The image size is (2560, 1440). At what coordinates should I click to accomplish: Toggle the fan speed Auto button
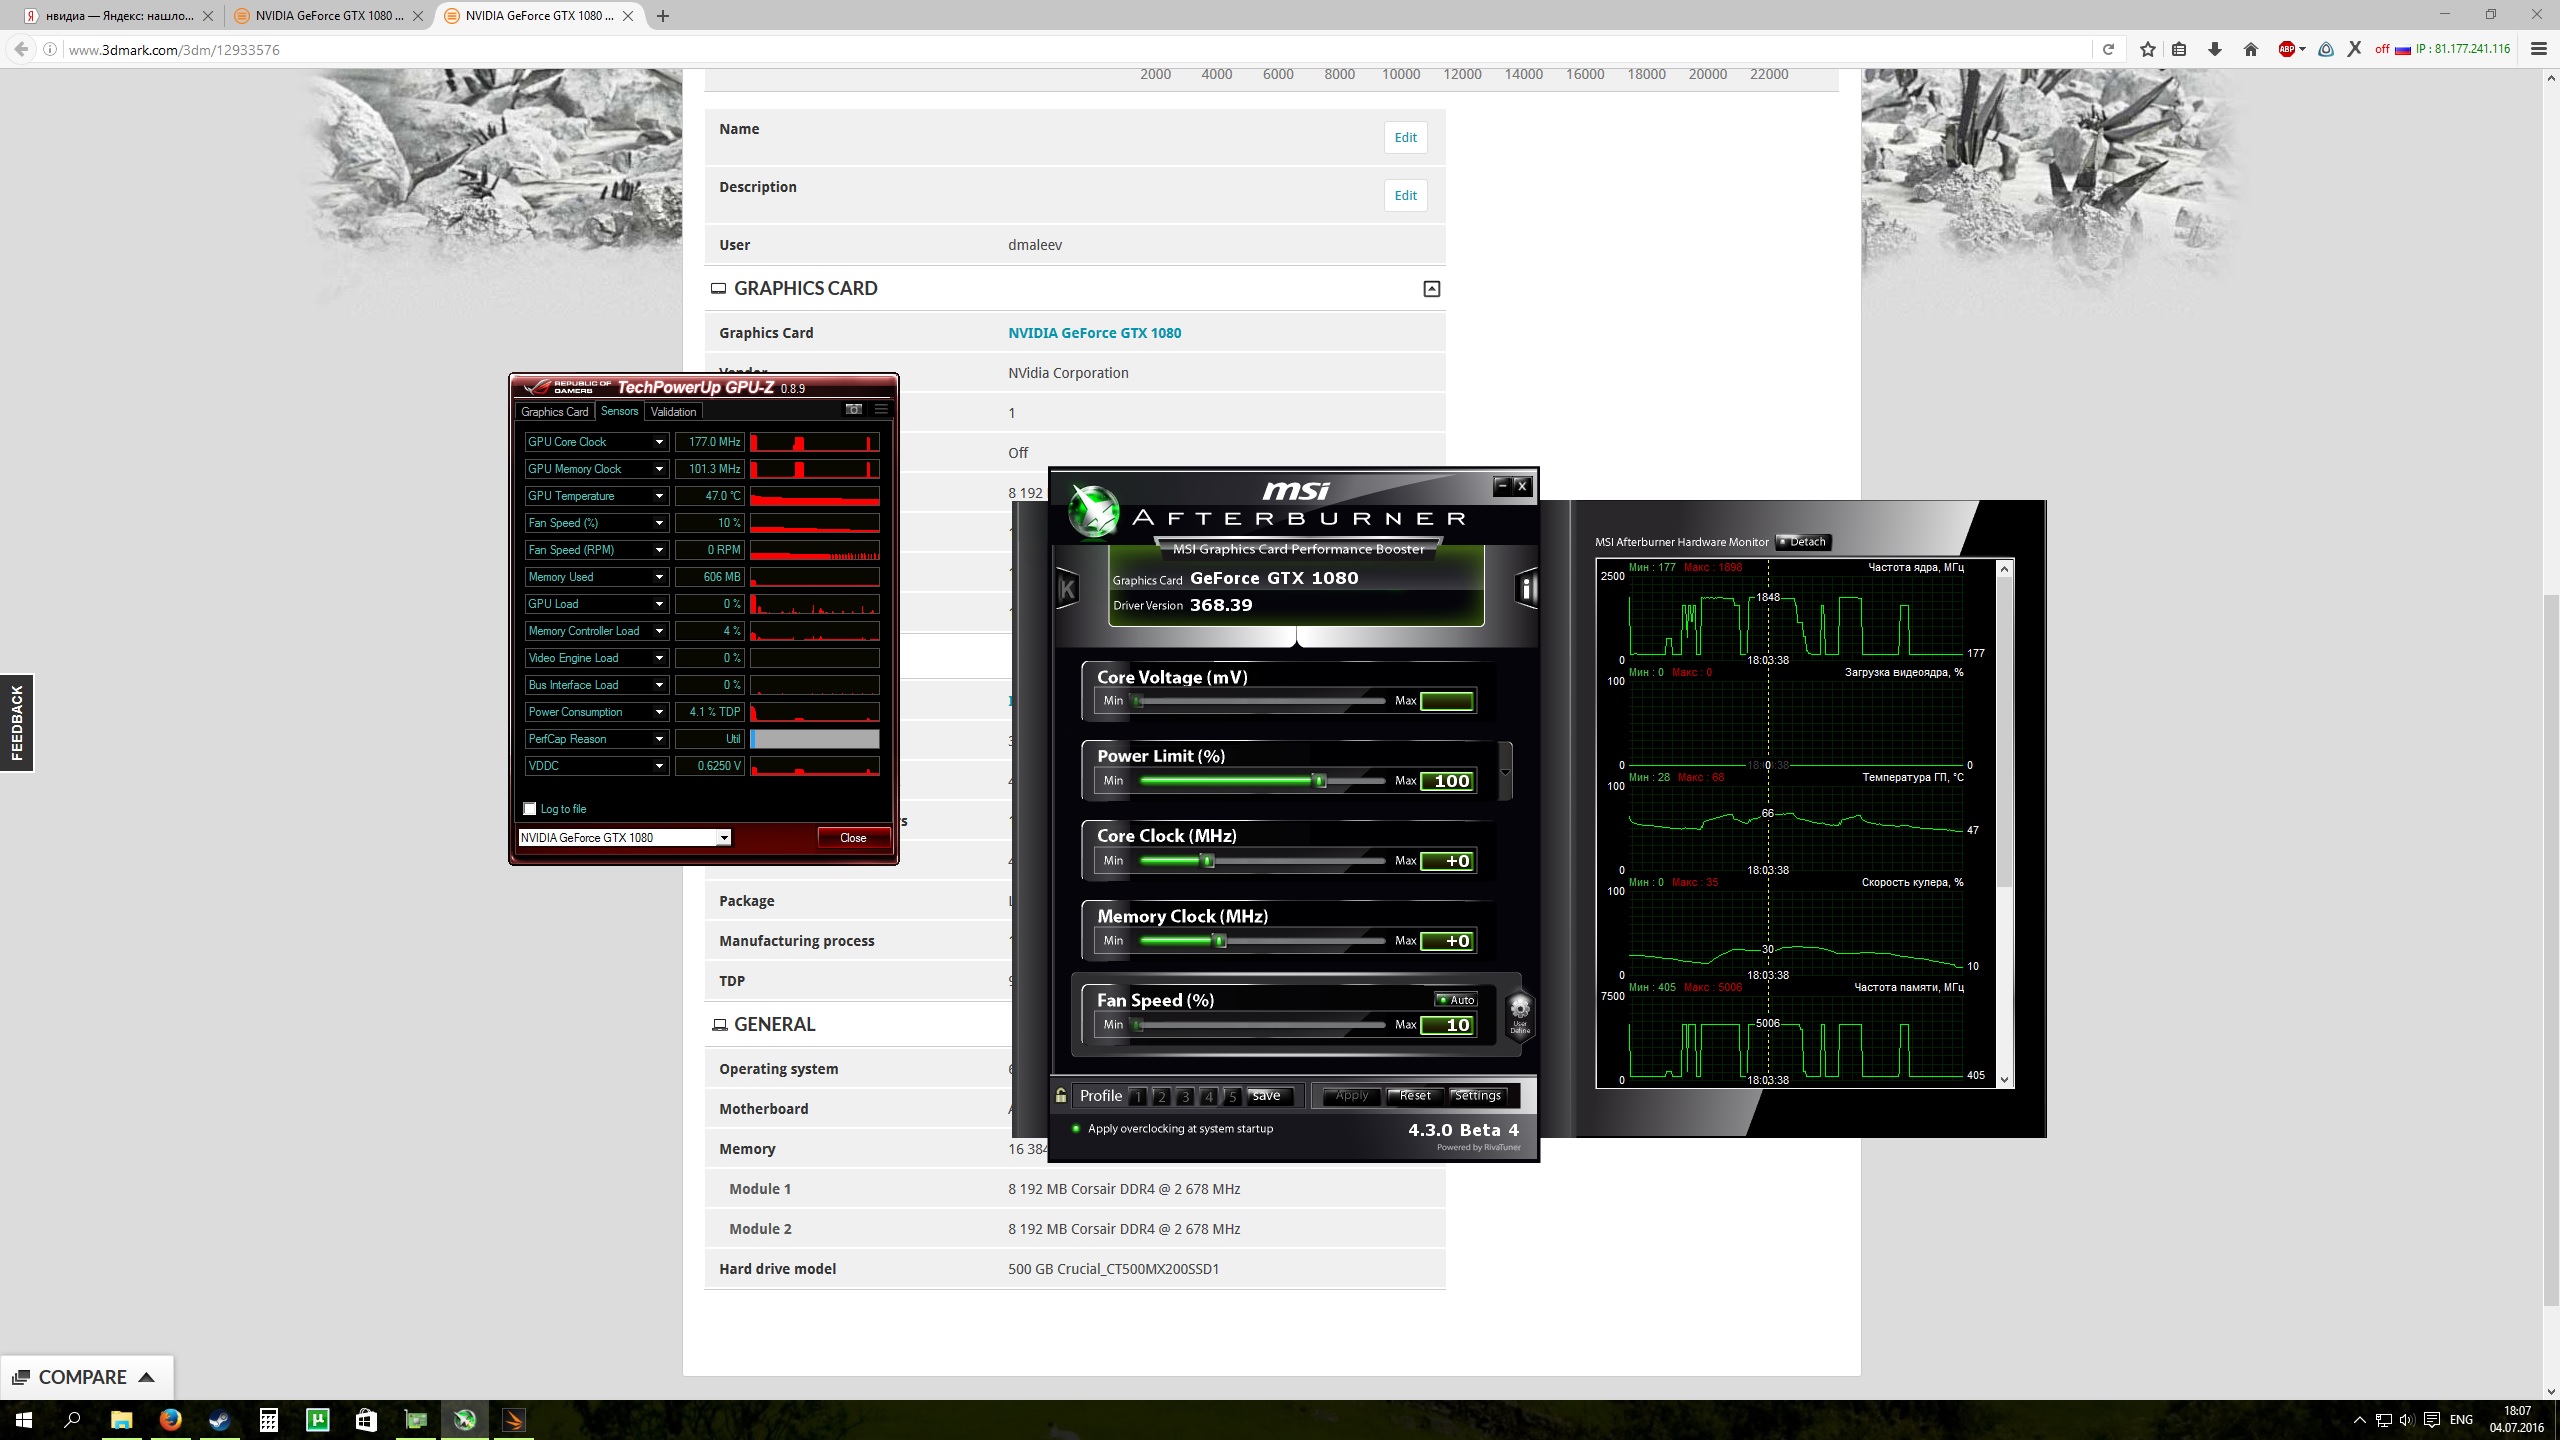point(1456,1000)
